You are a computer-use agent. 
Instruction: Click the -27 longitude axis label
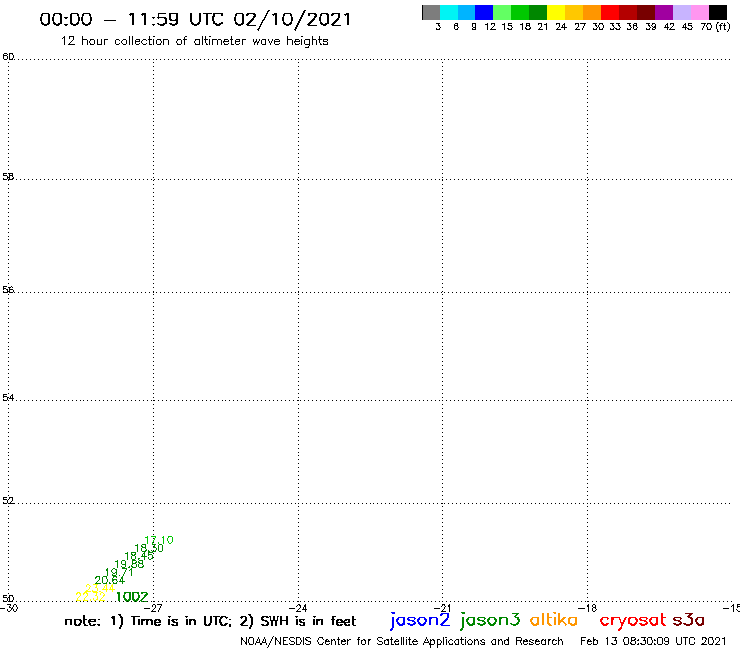153,608
